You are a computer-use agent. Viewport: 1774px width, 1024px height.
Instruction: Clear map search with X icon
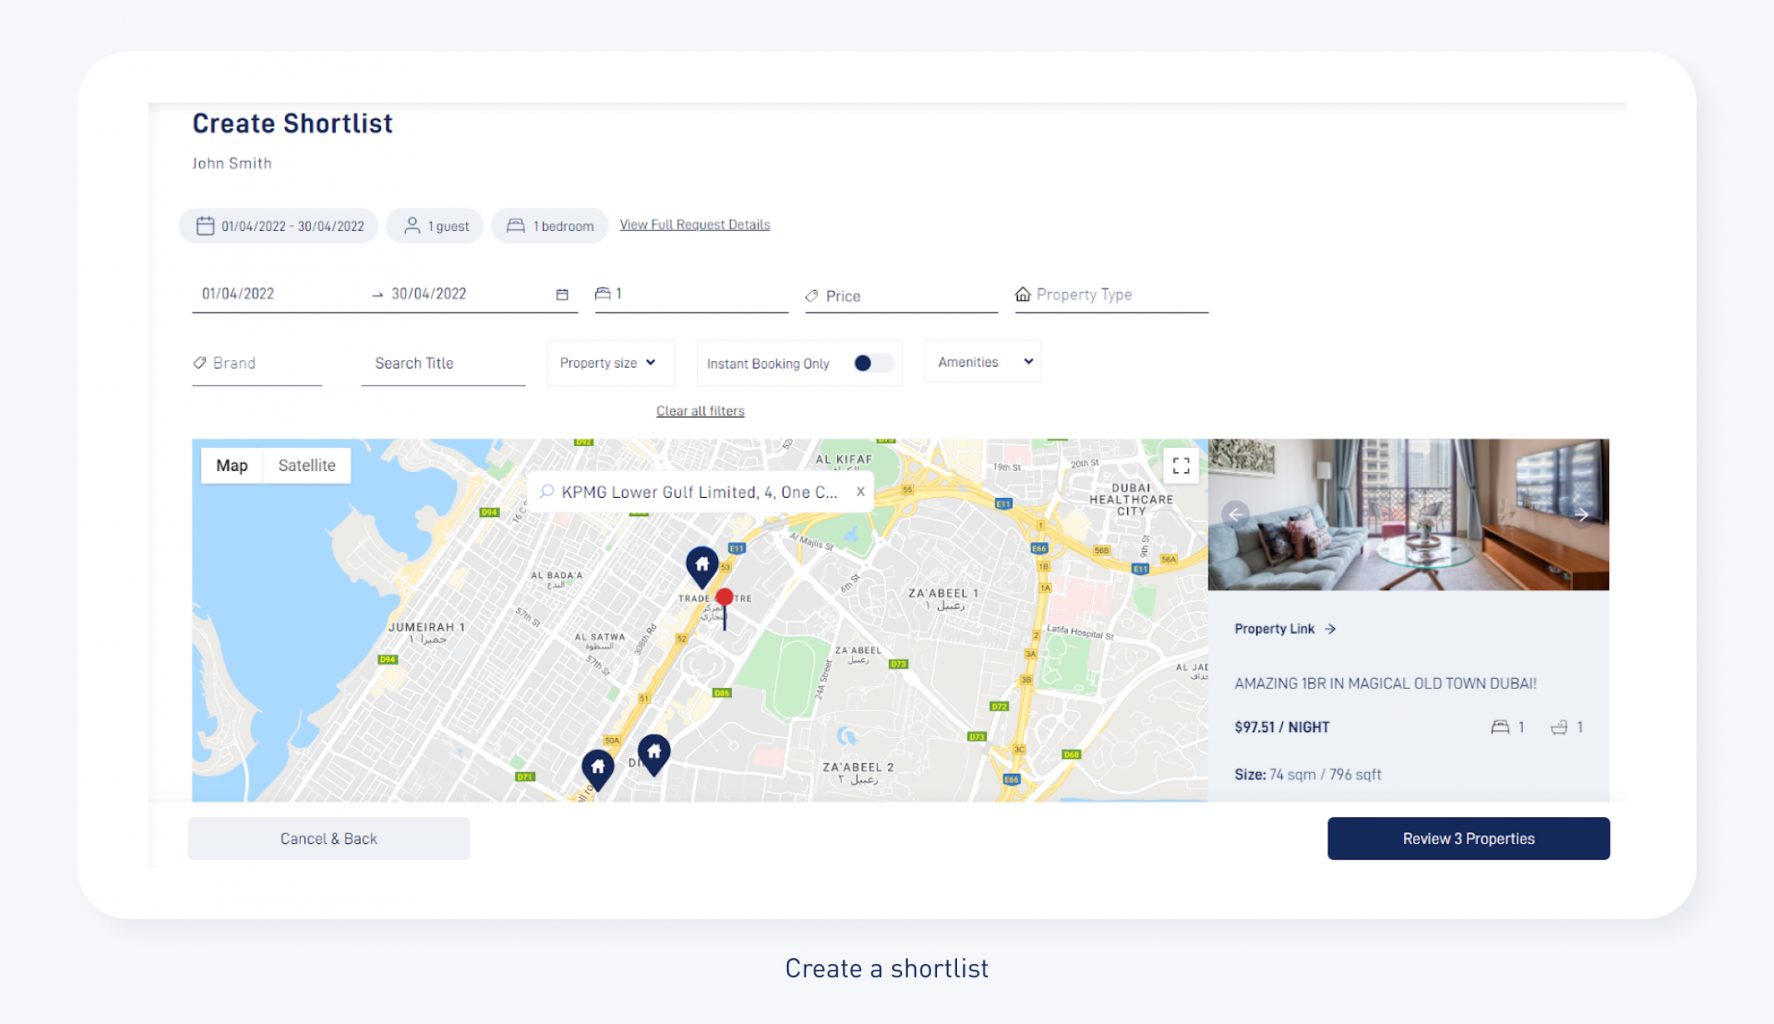click(x=860, y=492)
